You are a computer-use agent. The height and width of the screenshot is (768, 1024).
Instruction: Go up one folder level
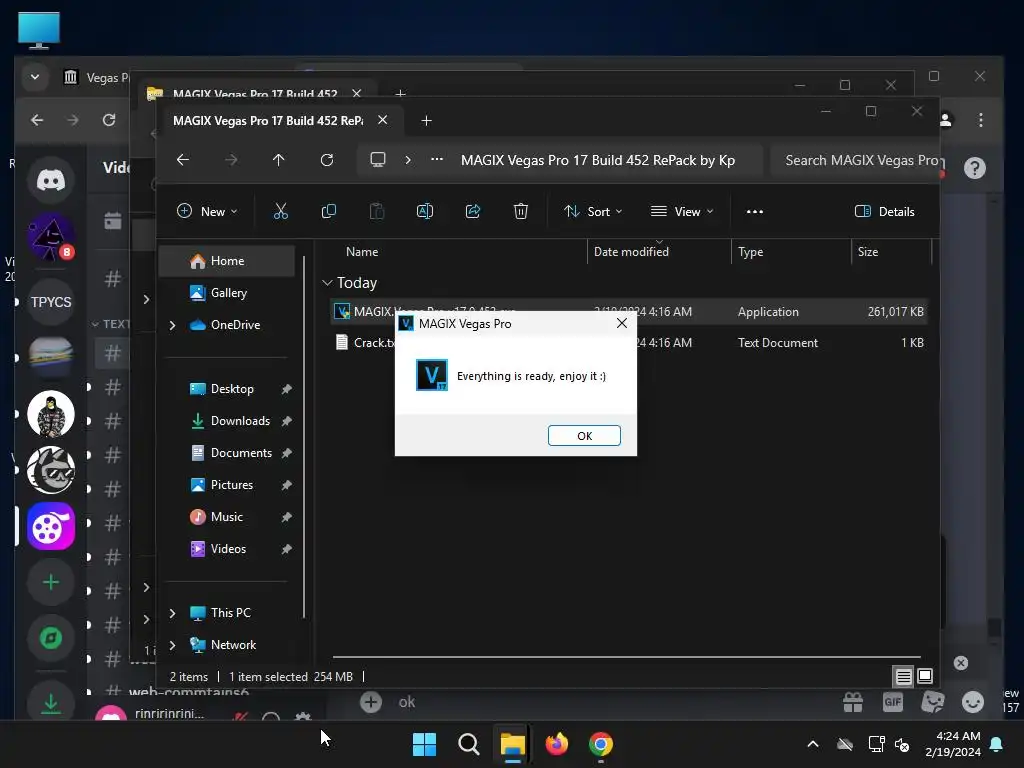point(279,160)
